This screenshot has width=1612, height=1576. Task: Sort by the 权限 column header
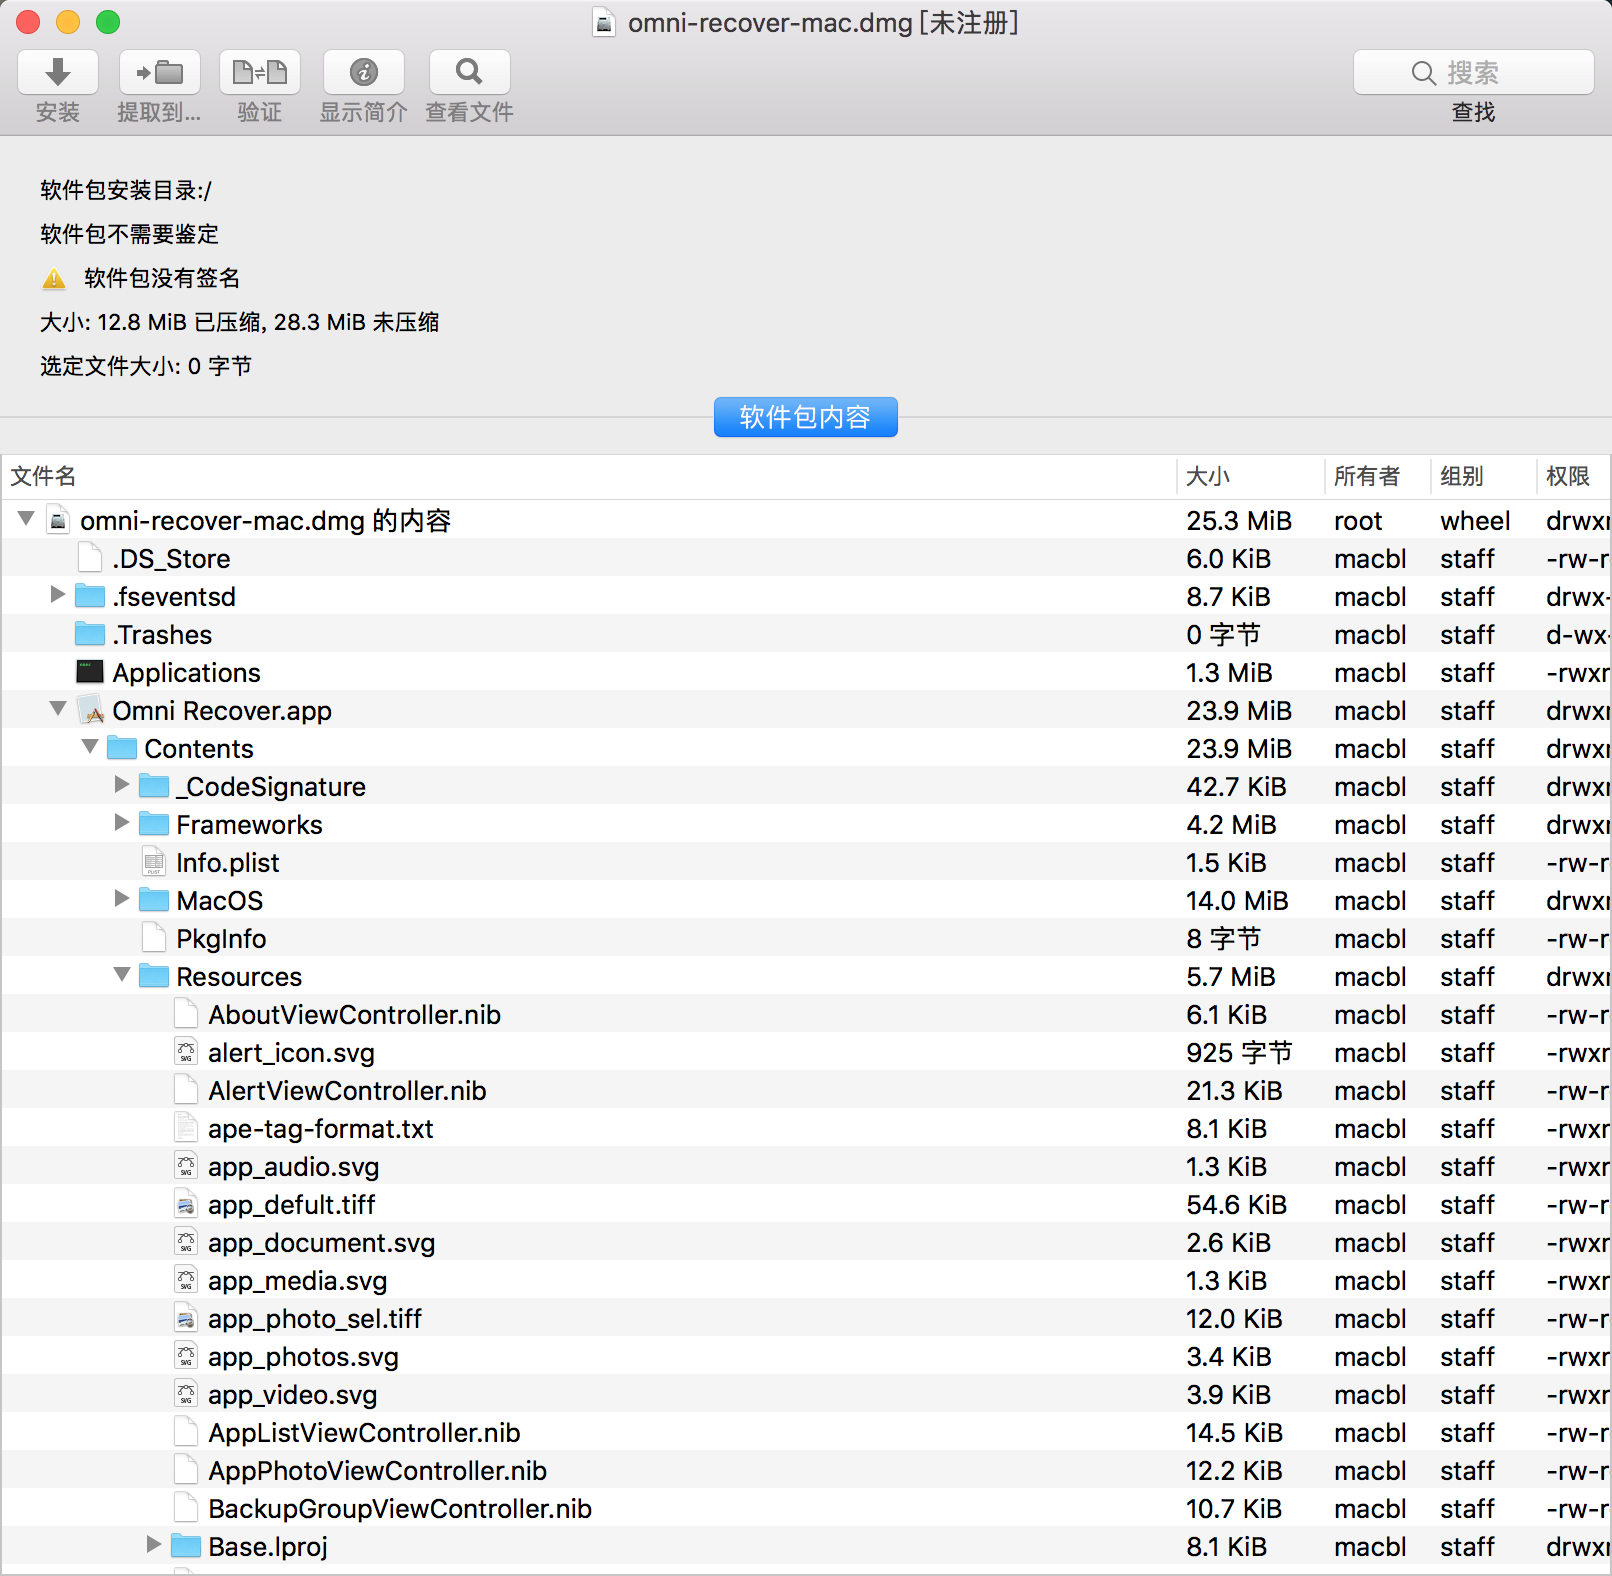point(1574,476)
